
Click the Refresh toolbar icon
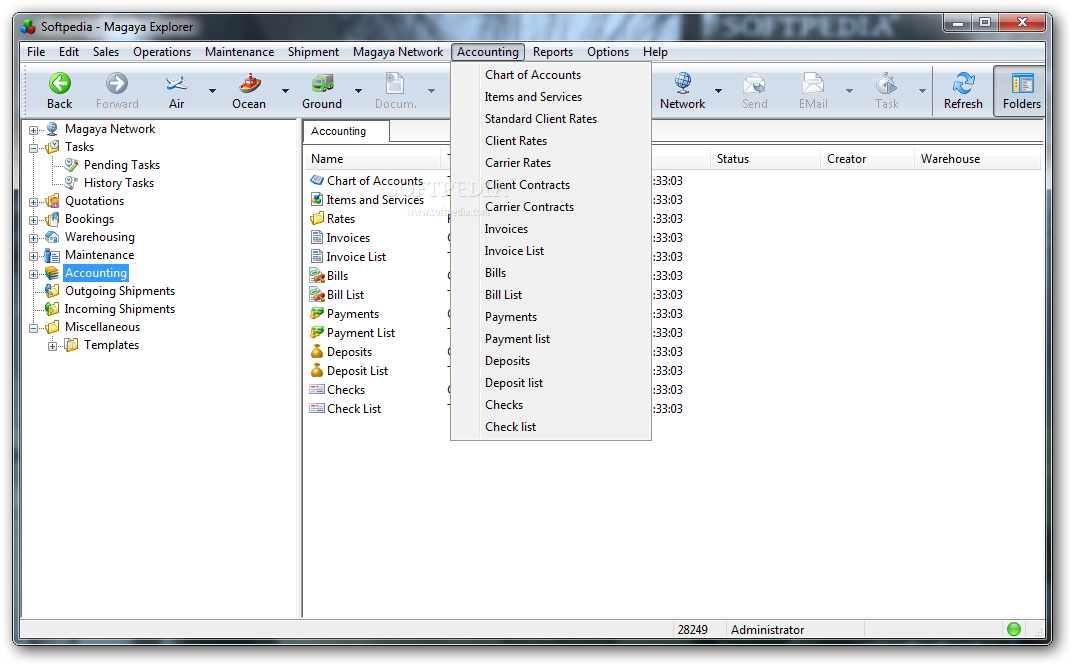tap(964, 84)
